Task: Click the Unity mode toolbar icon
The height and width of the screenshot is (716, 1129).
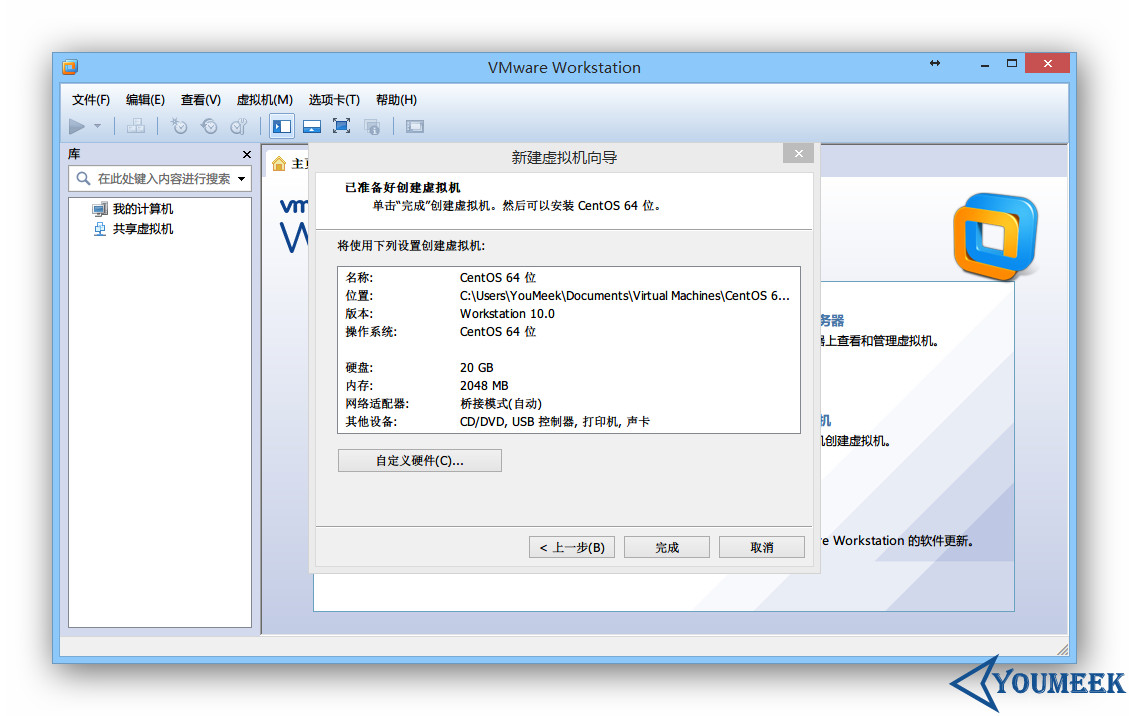Action: (373, 126)
